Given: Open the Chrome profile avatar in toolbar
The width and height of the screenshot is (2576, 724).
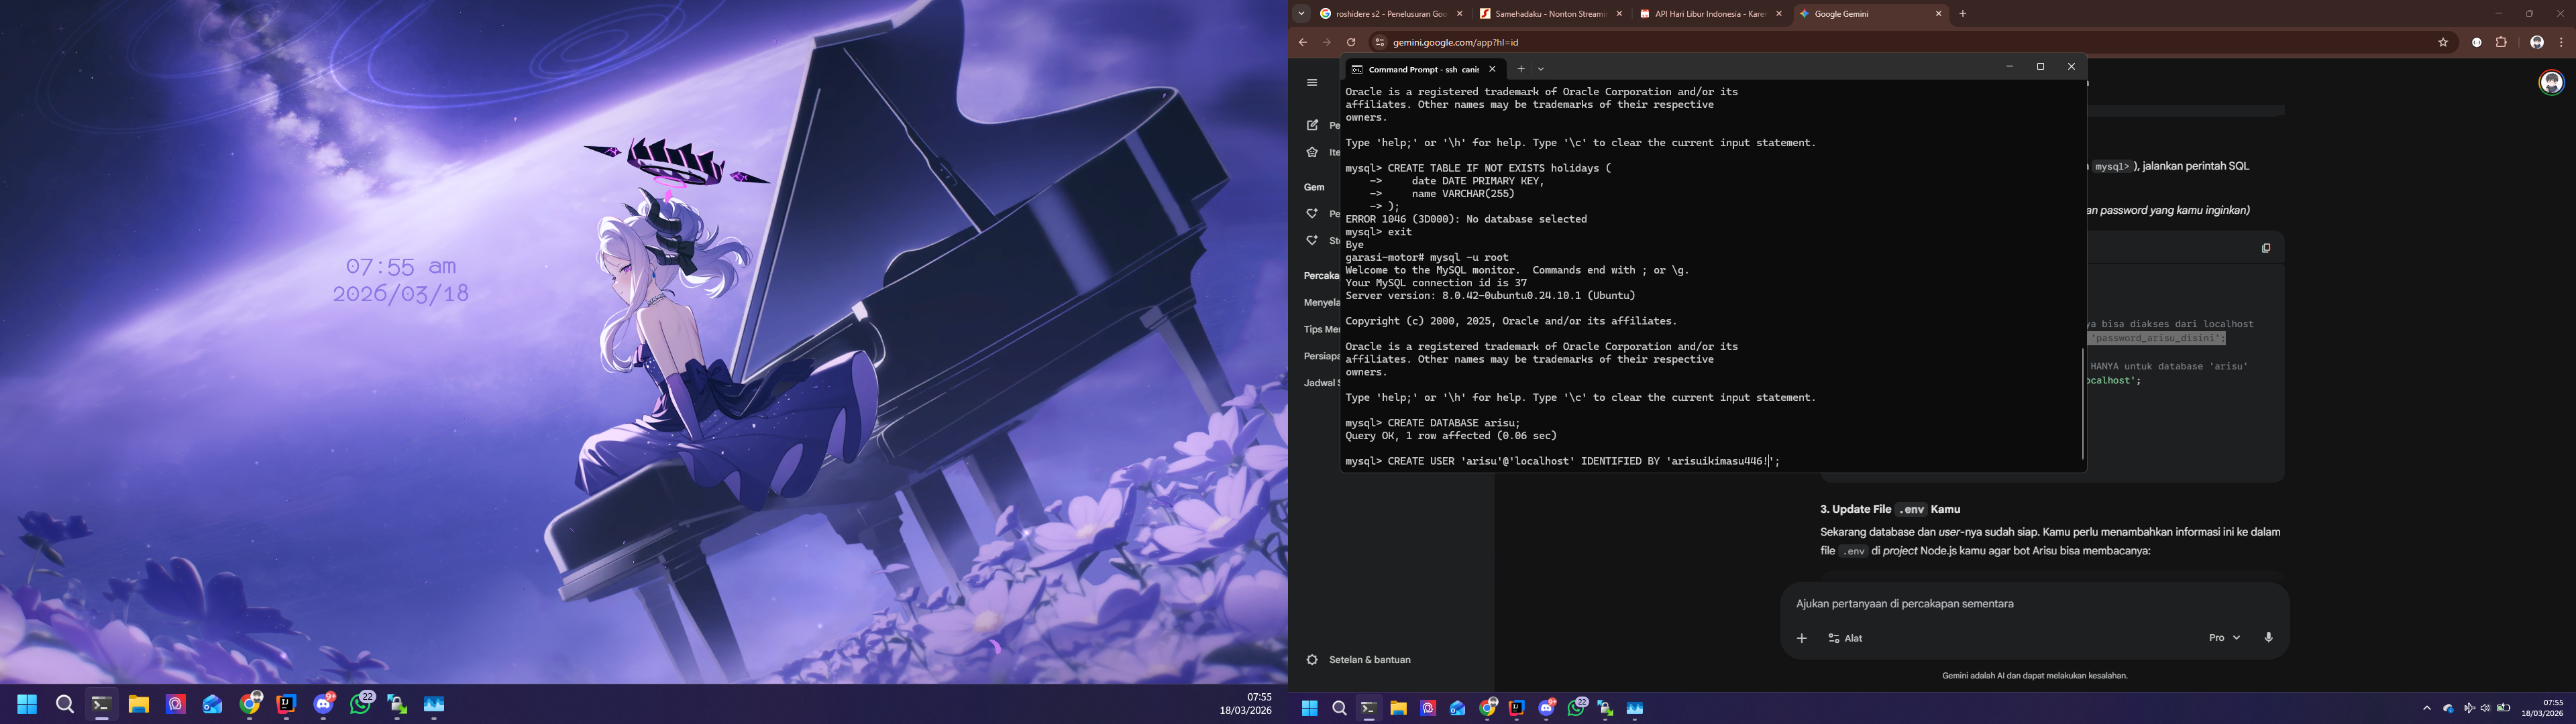Looking at the screenshot, I should [2537, 43].
